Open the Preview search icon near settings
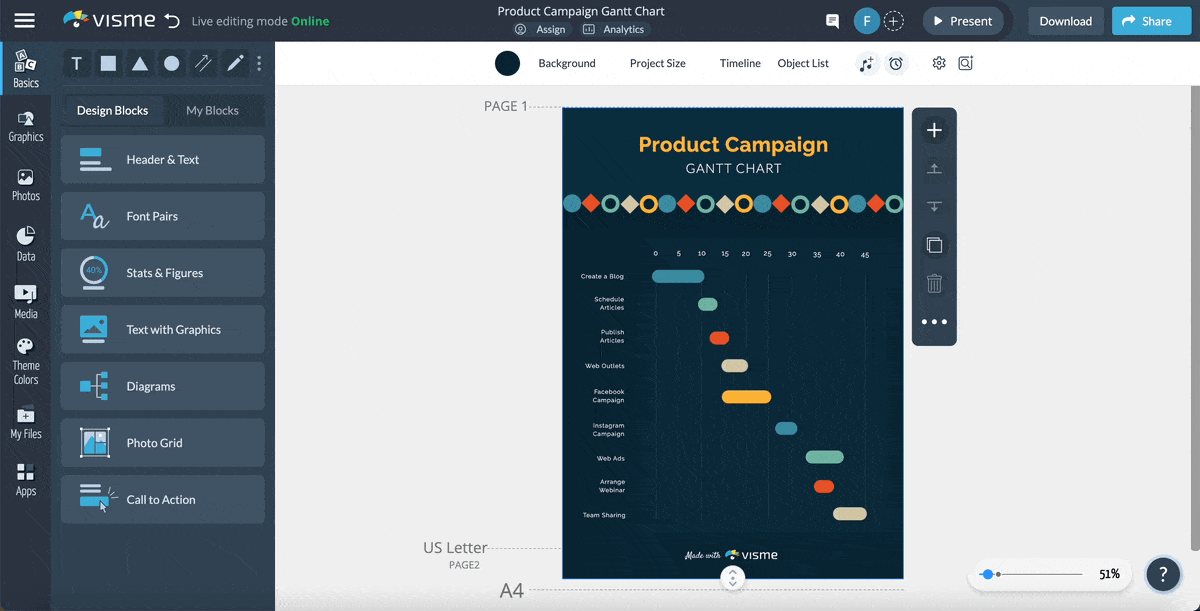Viewport: 1200px width, 611px height. coord(965,63)
